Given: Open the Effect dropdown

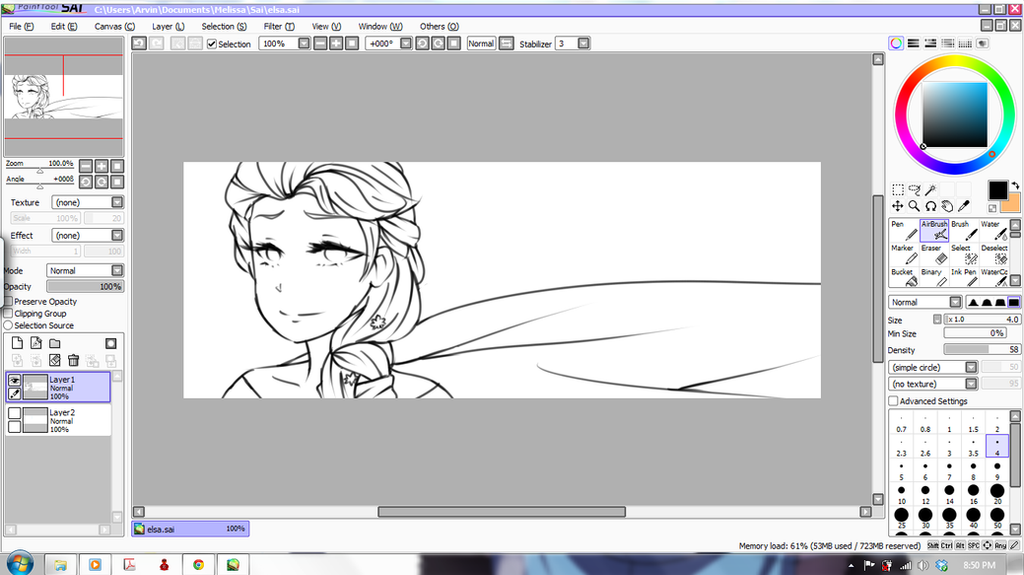Looking at the screenshot, I should pyautogui.click(x=117, y=235).
